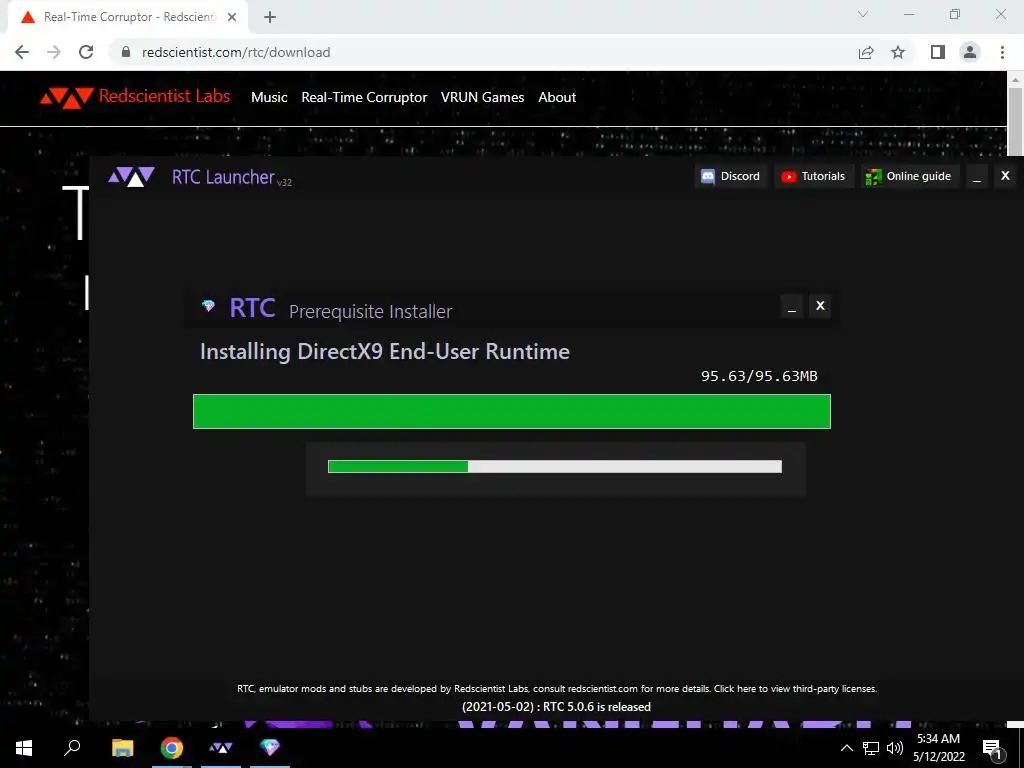1024x768 pixels.
Task: Share this page icon
Action: click(x=866, y=52)
